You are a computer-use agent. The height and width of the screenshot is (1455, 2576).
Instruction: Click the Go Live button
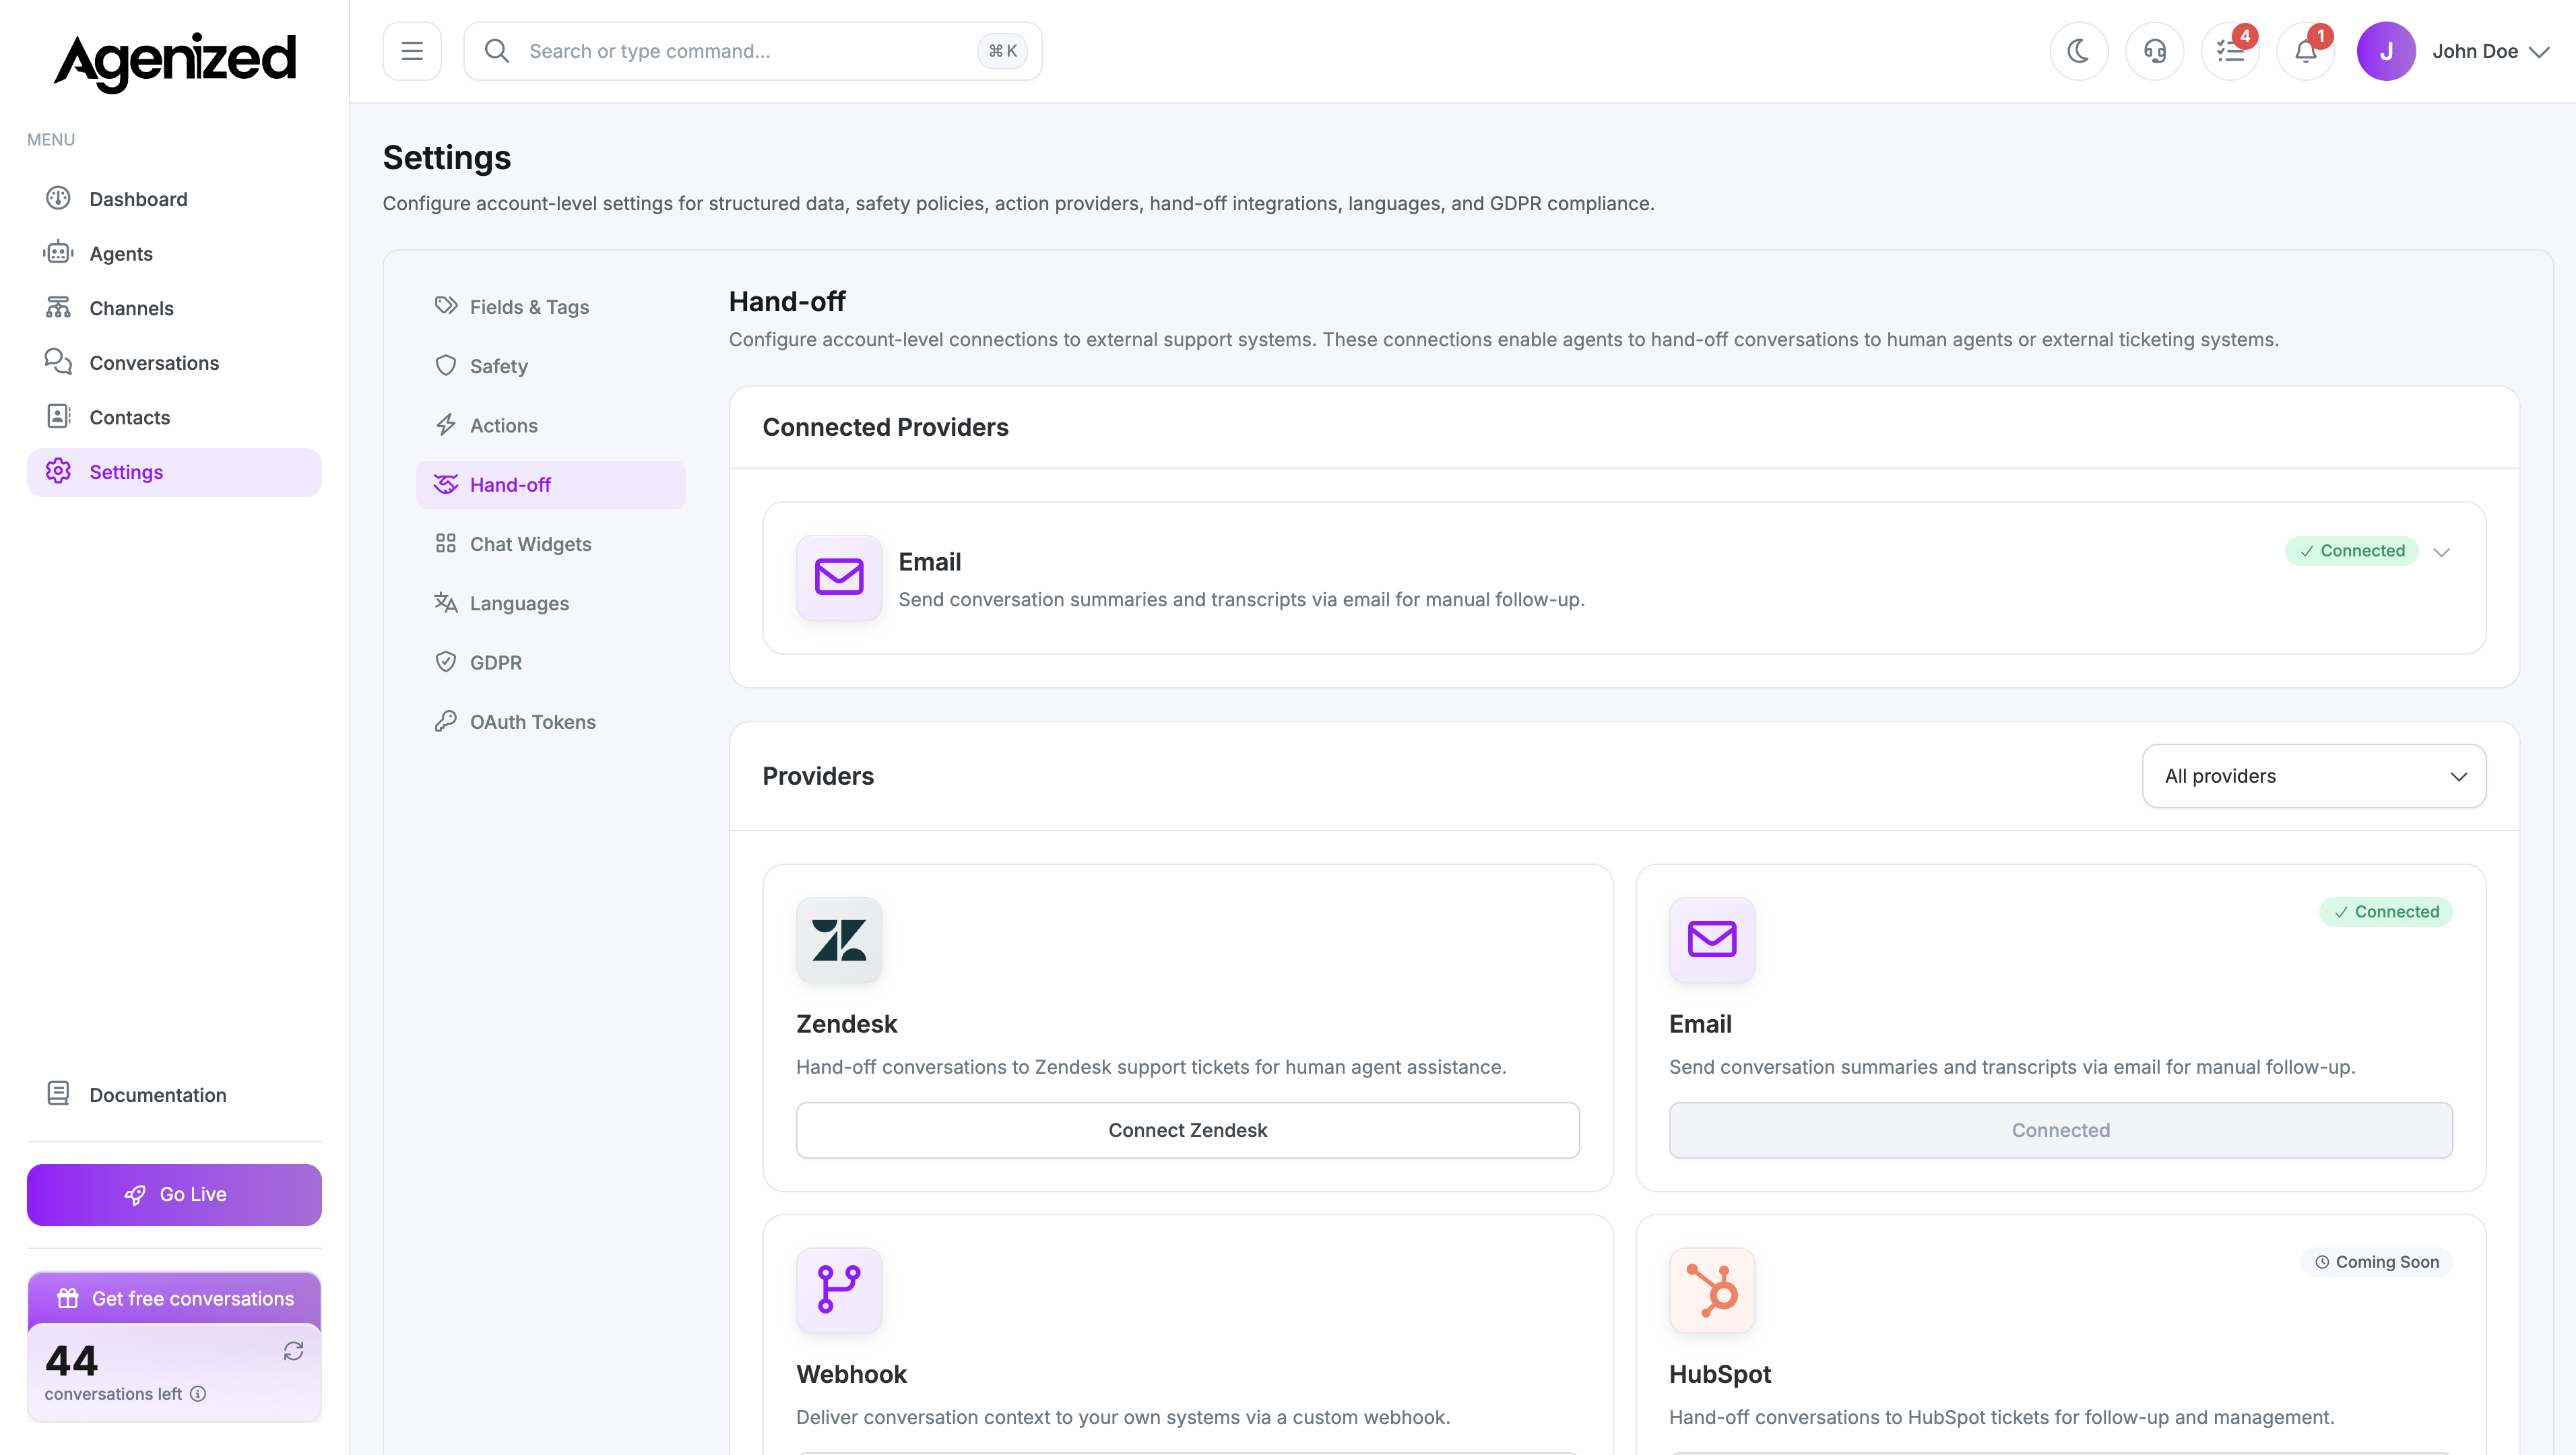tap(173, 1194)
